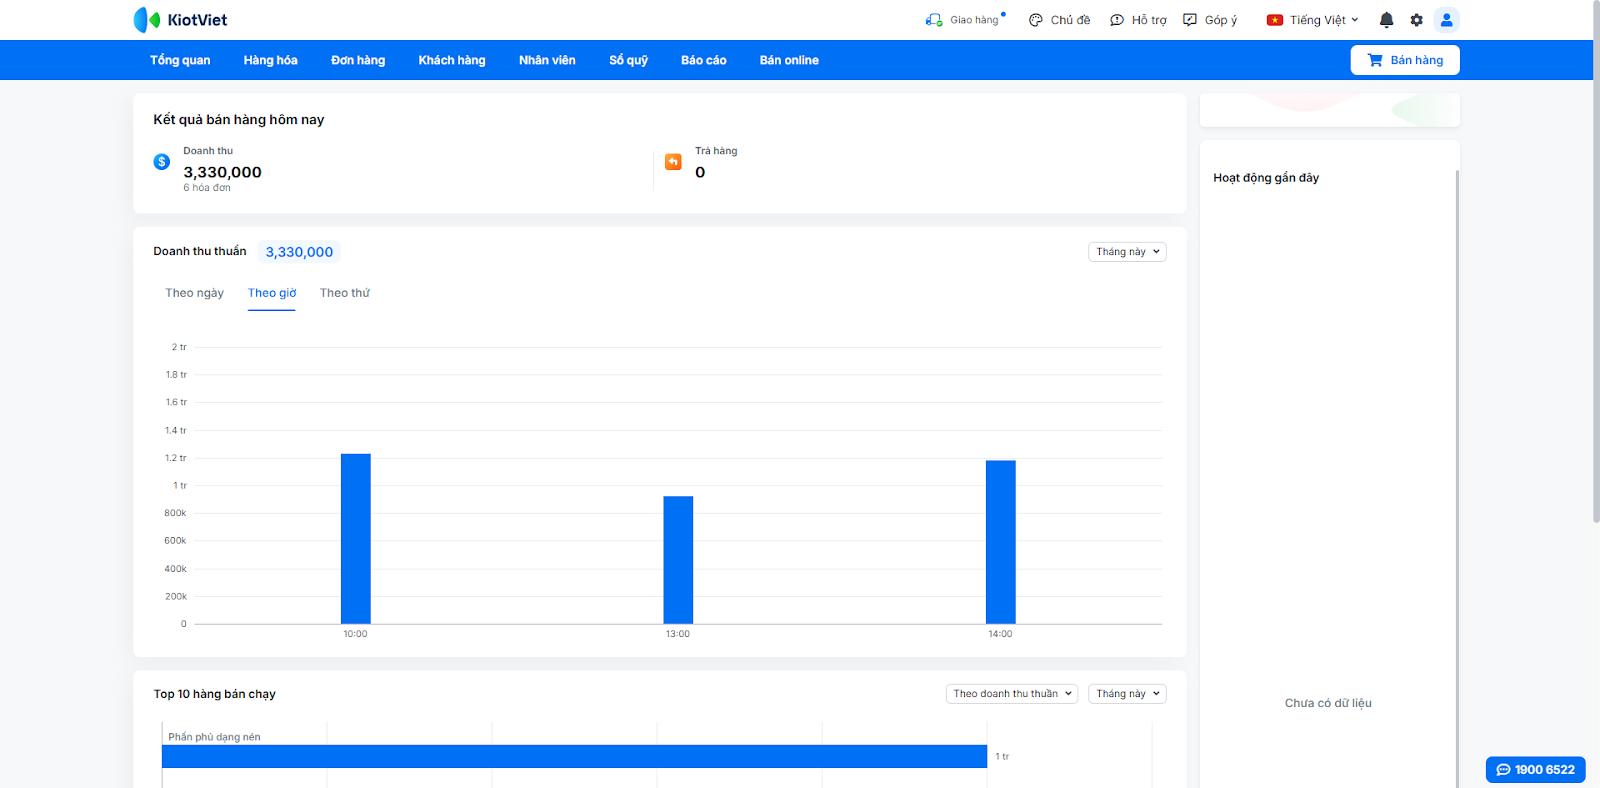Image resolution: width=1600 pixels, height=788 pixels.
Task: Click the Doanh thu 3,330,000 value
Action: click(x=222, y=172)
